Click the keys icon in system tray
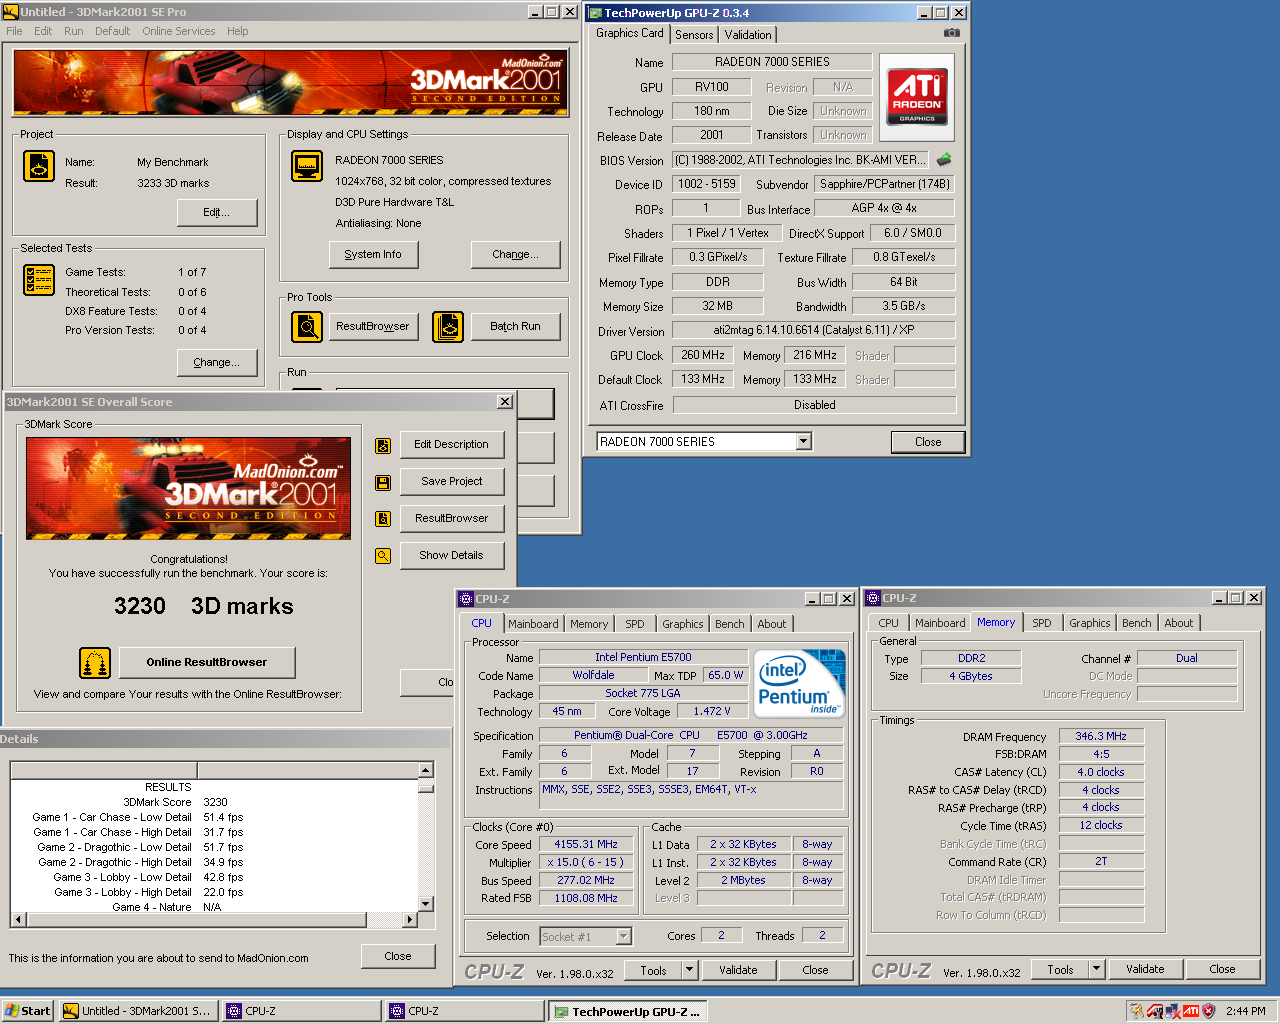1280x1024 pixels. click(1138, 1011)
